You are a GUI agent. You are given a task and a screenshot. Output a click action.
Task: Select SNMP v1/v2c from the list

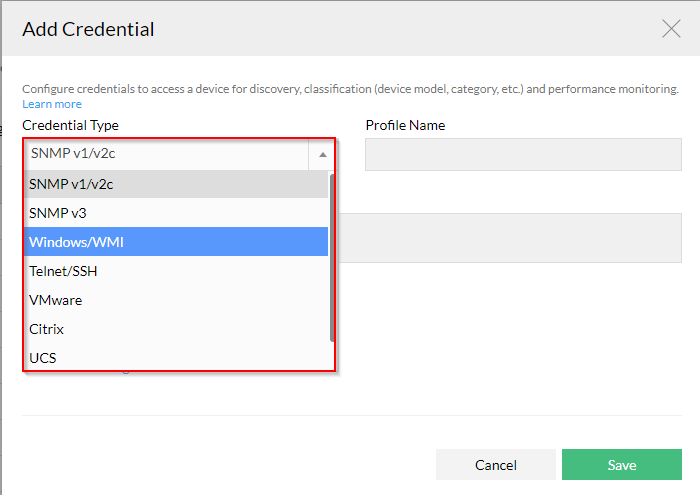(176, 184)
